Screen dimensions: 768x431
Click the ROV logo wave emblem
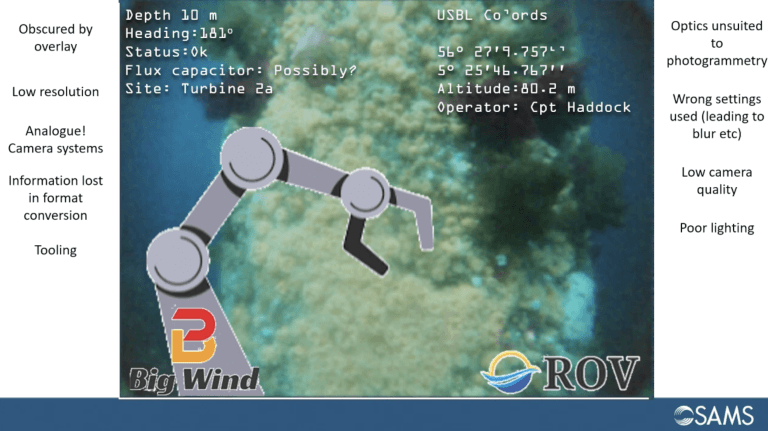[x=511, y=371]
